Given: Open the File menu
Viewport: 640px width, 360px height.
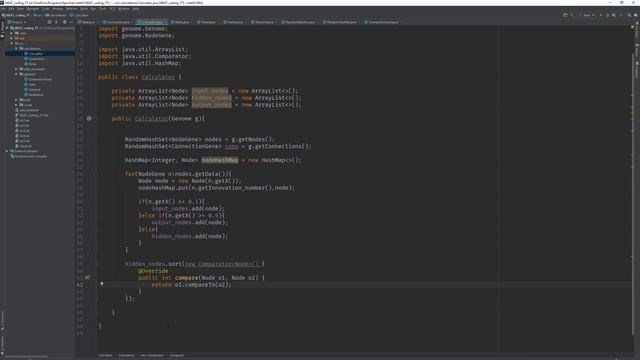Looking at the screenshot, I should click(x=3, y=9).
